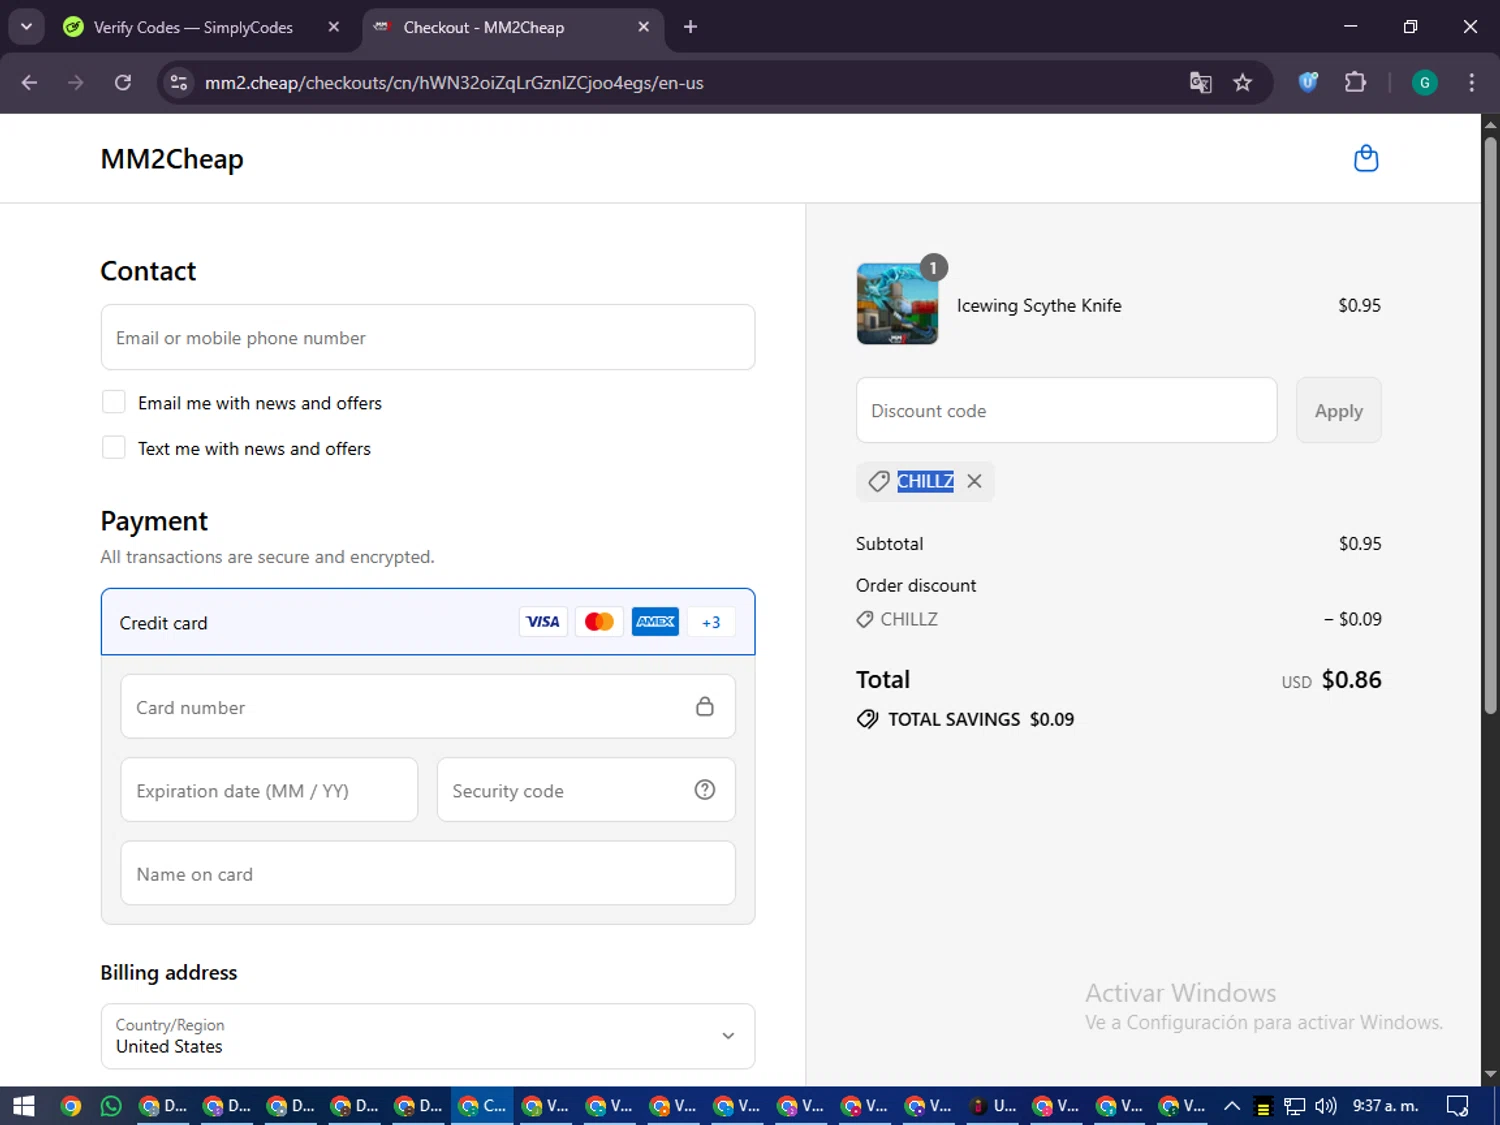Screen dimensions: 1500x1125
Task: Open WhatsApp from the taskbar
Action: coord(111,1106)
